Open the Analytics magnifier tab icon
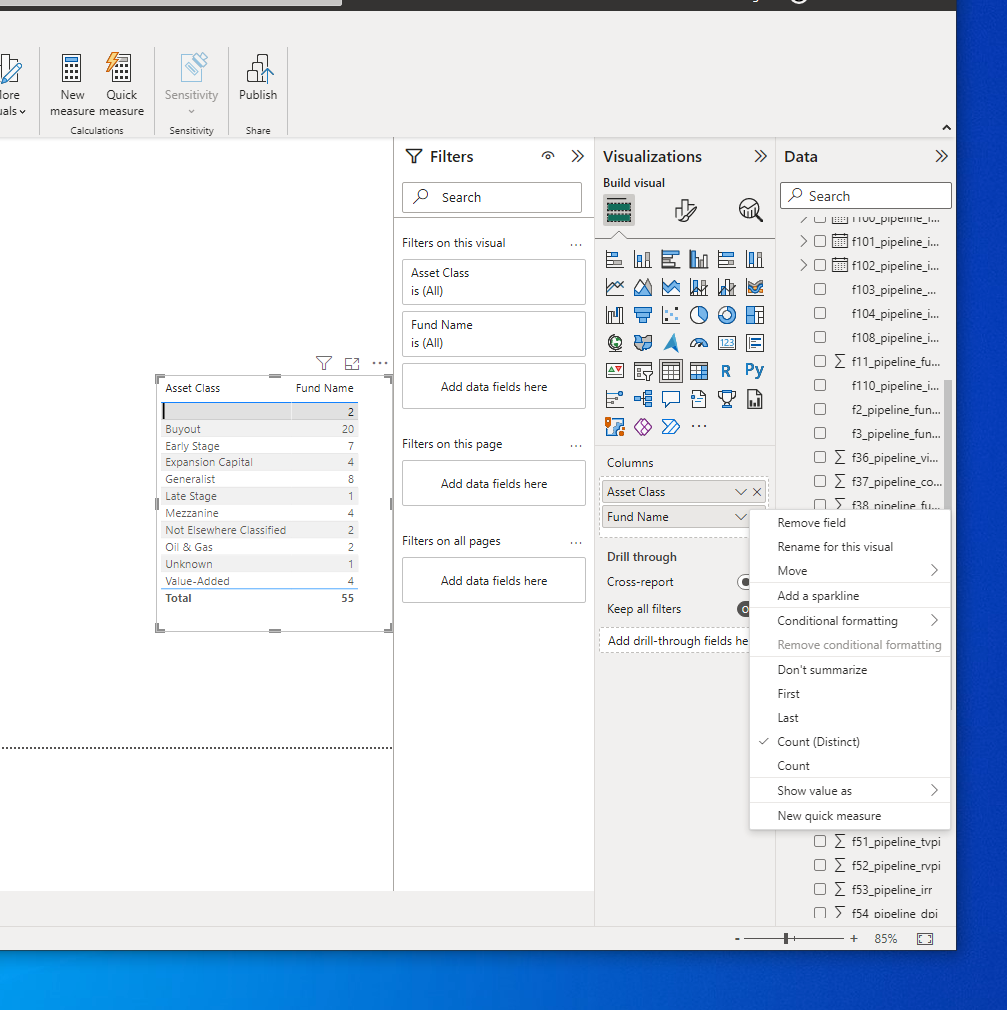Screen dimensions: 1007x1010 click(x=750, y=210)
